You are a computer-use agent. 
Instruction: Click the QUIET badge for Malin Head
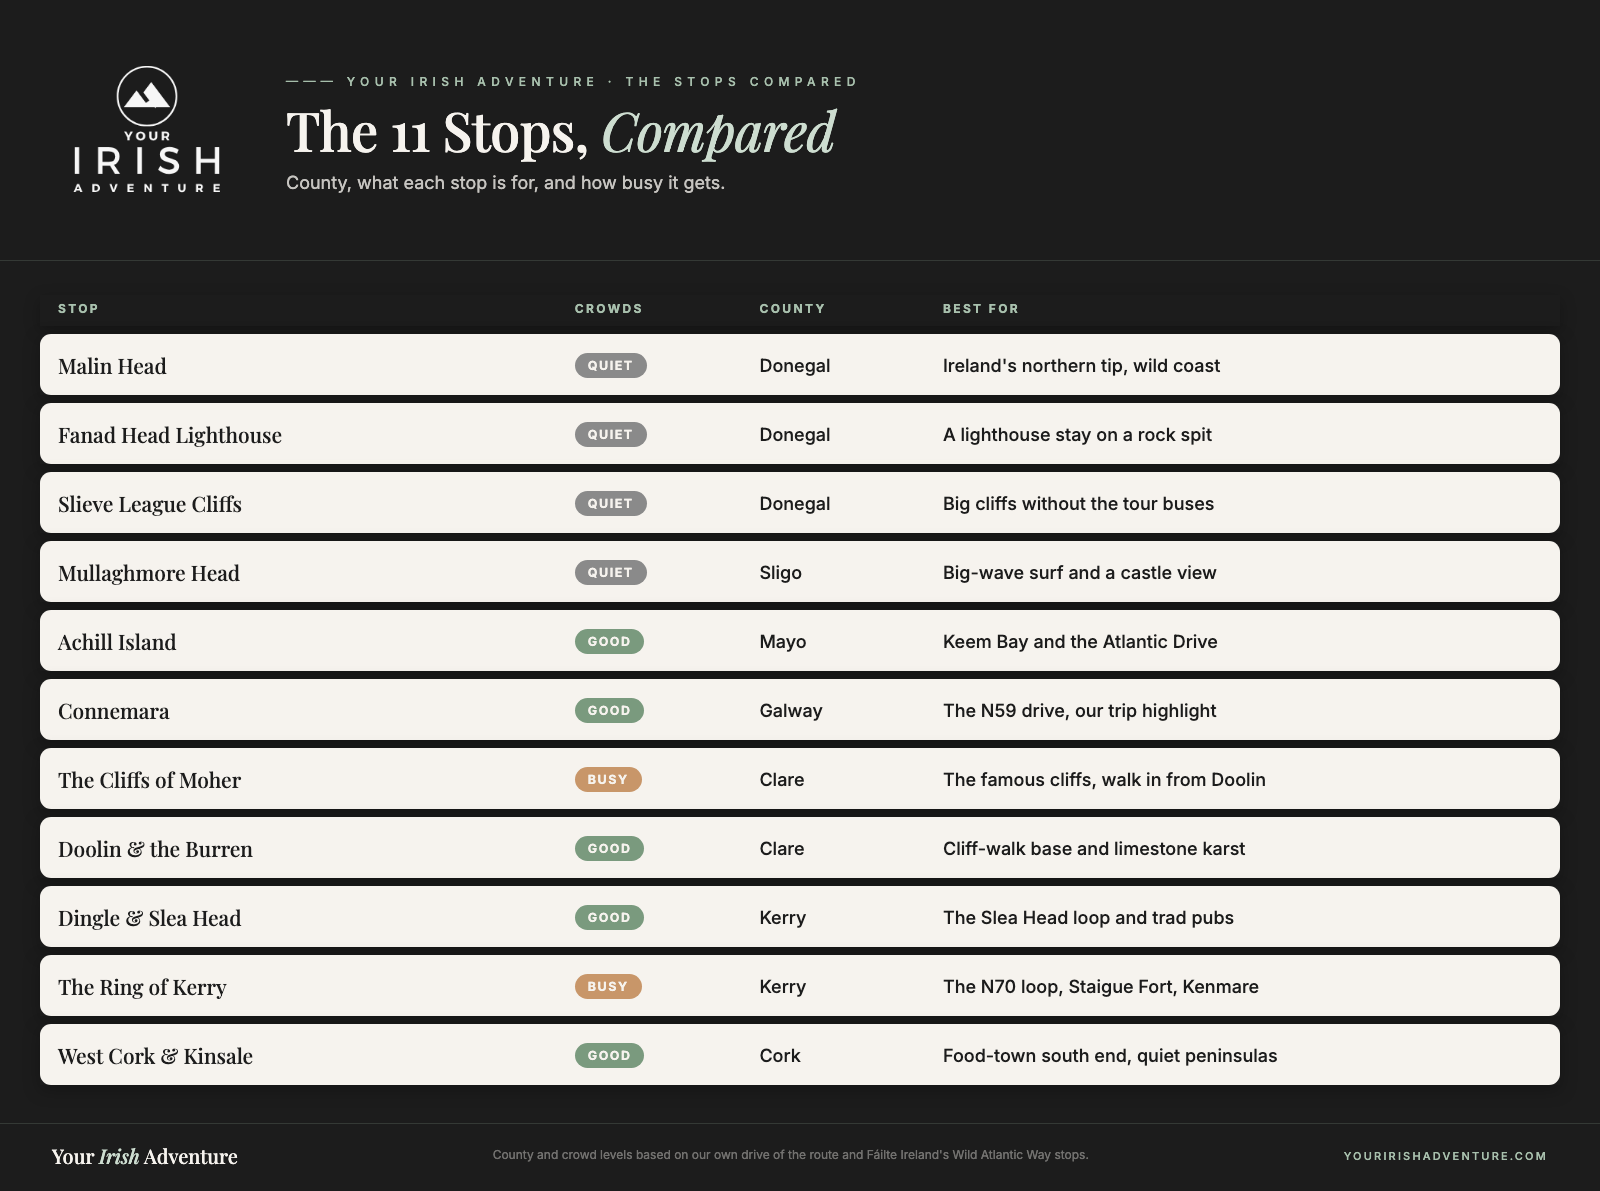[610, 365]
